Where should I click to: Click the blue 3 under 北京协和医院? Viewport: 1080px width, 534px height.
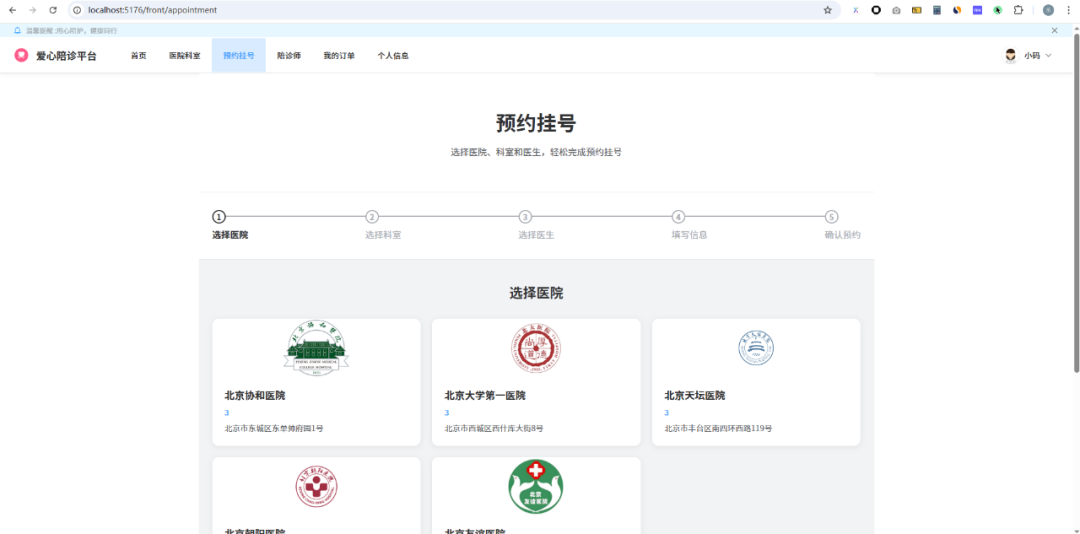pos(227,413)
